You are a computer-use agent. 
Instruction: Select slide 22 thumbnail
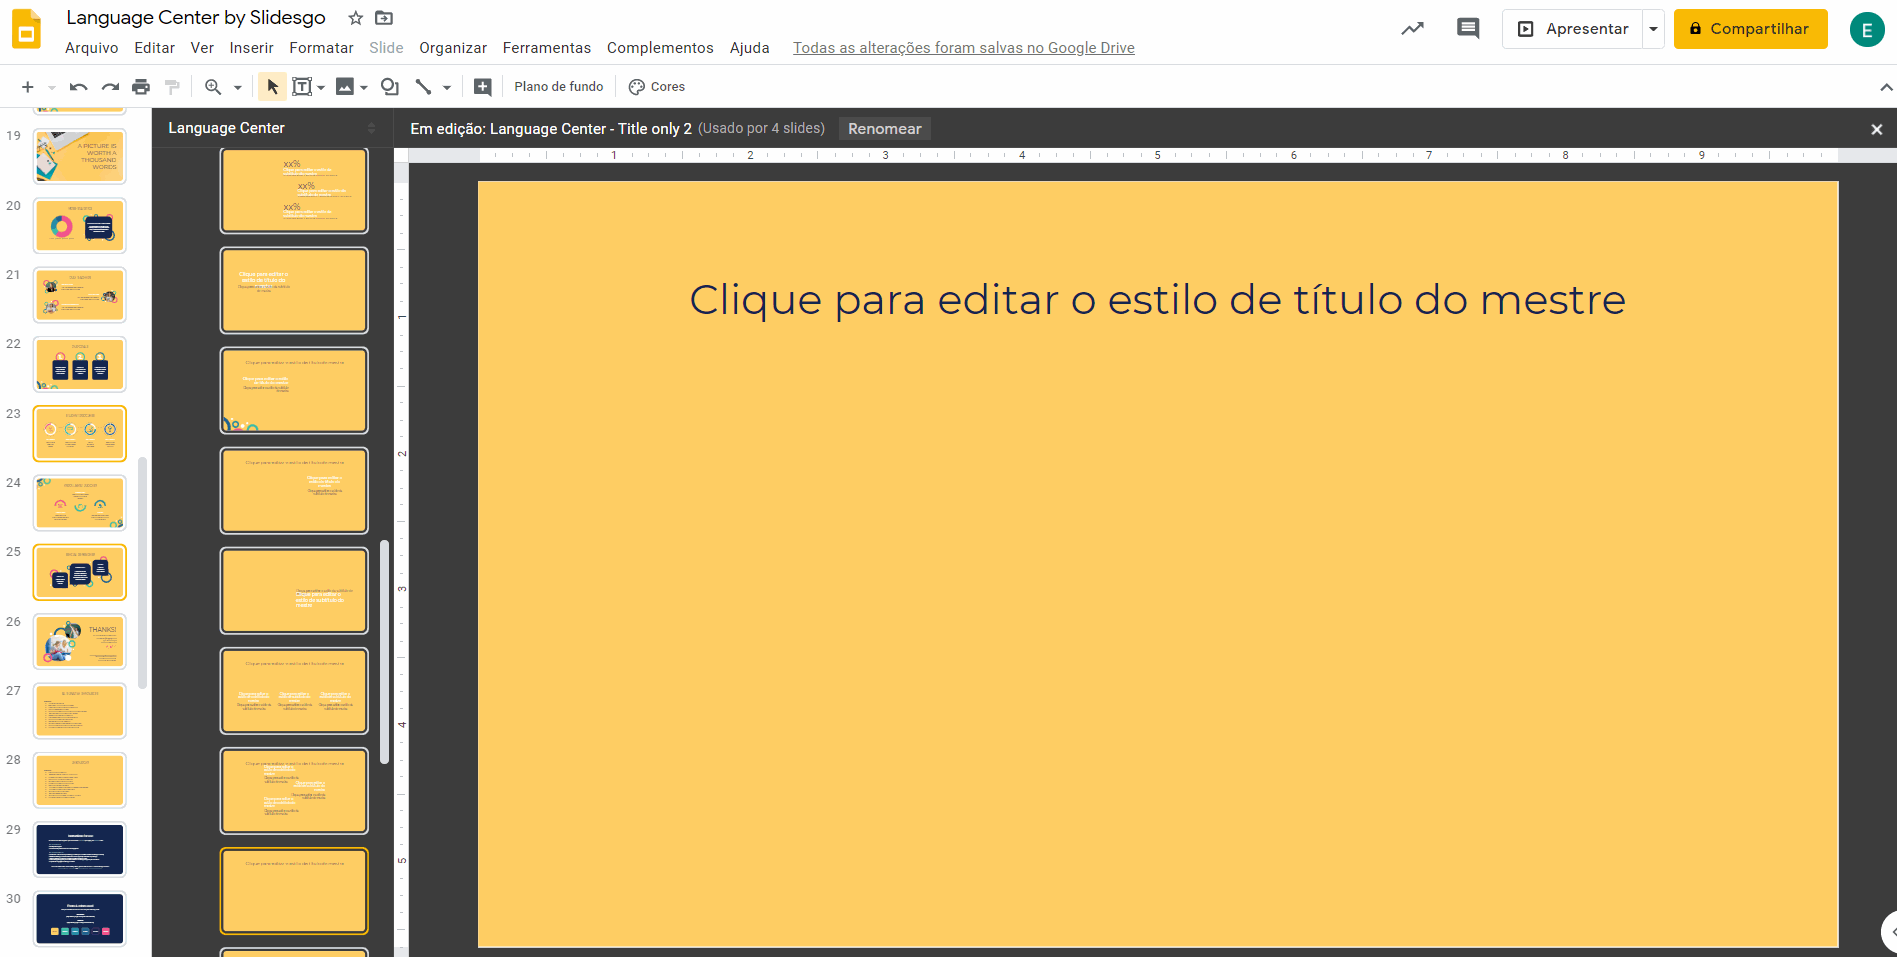80,365
